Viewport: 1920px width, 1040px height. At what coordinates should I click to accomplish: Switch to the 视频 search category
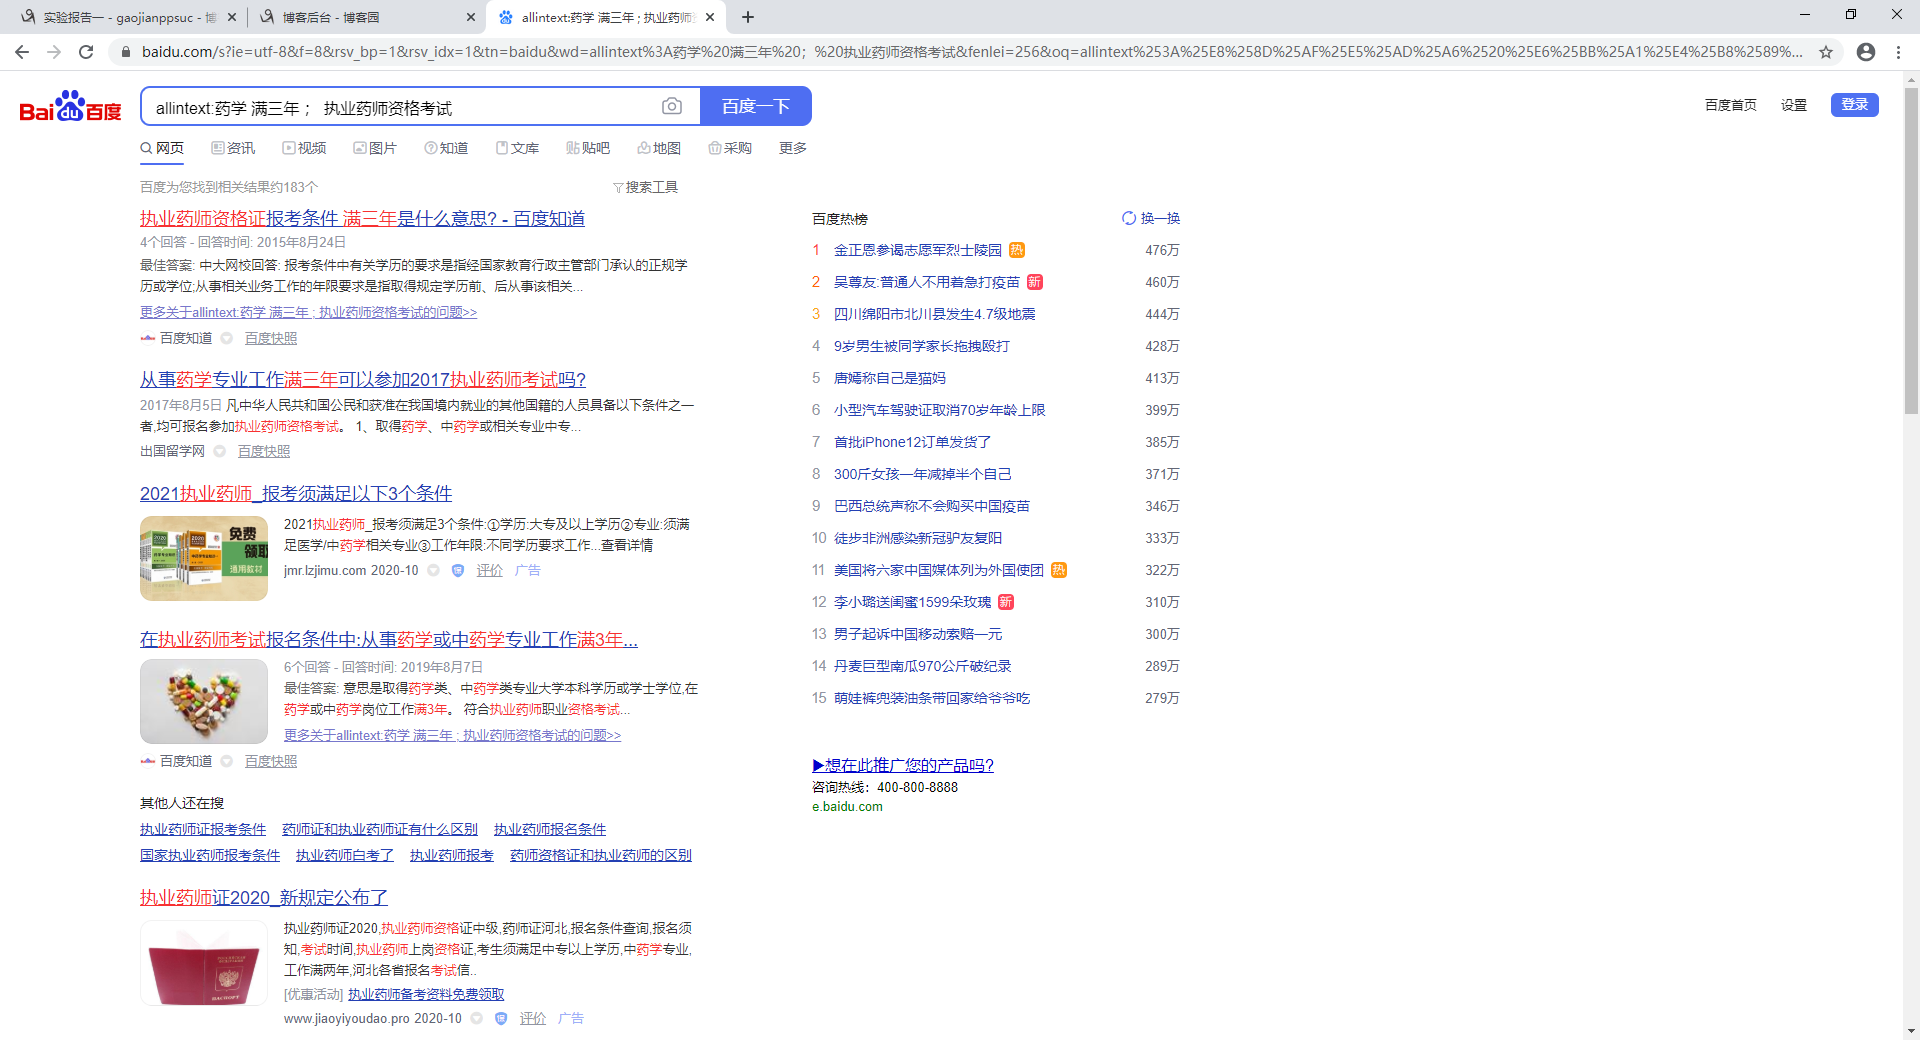[304, 148]
